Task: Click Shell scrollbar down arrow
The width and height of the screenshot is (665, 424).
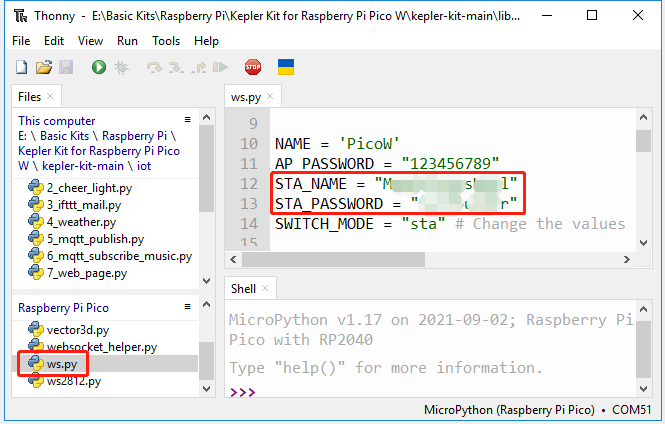Action: coord(643,388)
